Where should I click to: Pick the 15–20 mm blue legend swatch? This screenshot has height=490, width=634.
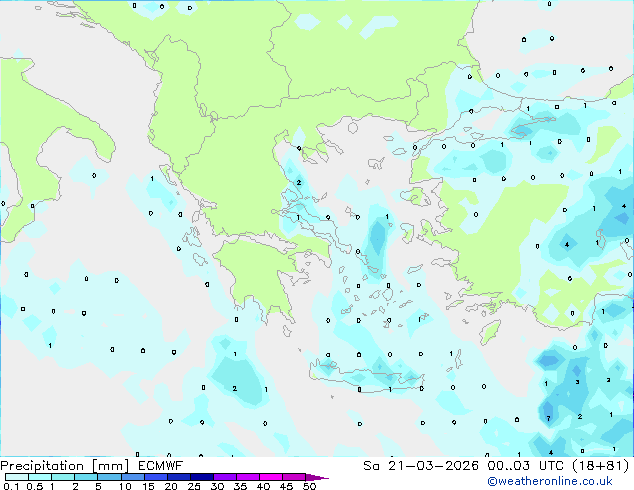(155, 477)
